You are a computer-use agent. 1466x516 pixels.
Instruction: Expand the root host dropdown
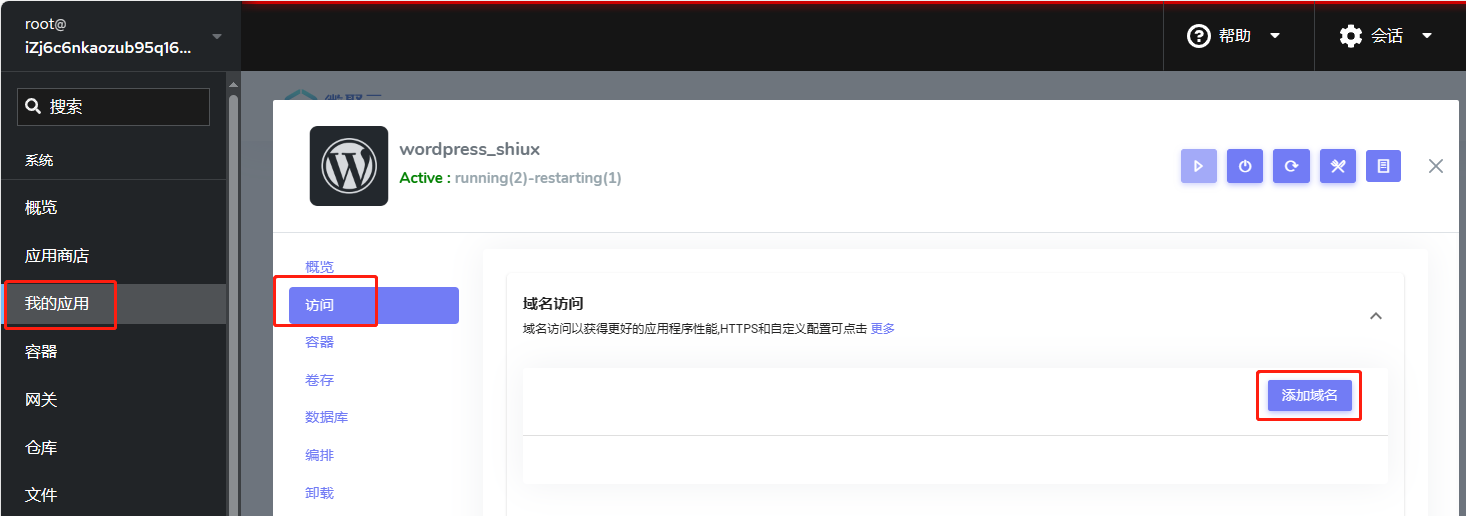click(x=217, y=36)
